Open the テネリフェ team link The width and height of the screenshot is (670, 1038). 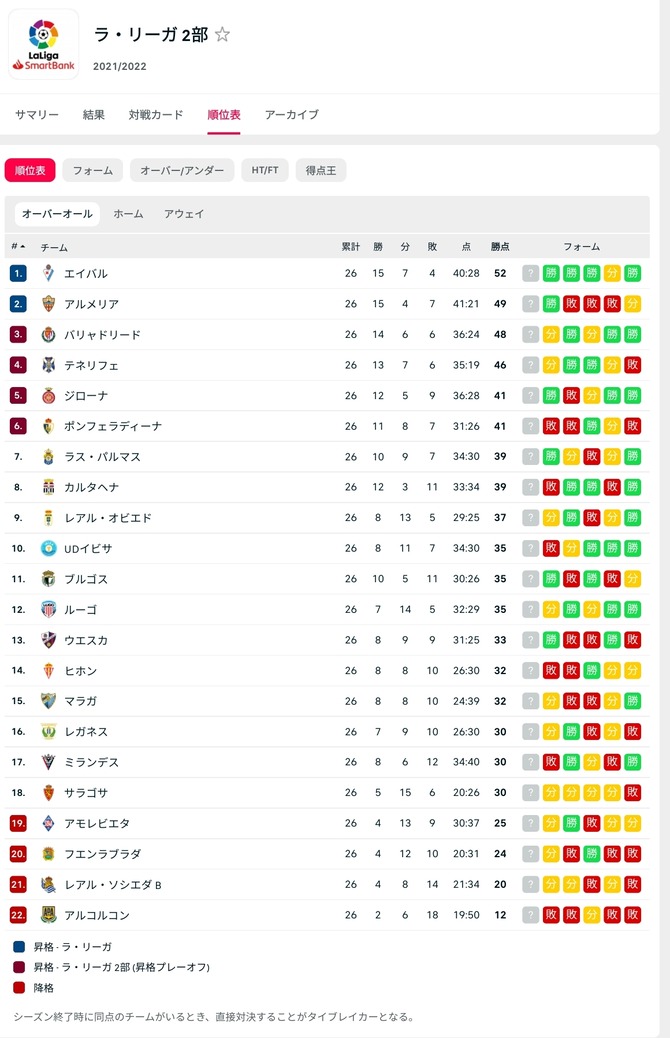91,365
